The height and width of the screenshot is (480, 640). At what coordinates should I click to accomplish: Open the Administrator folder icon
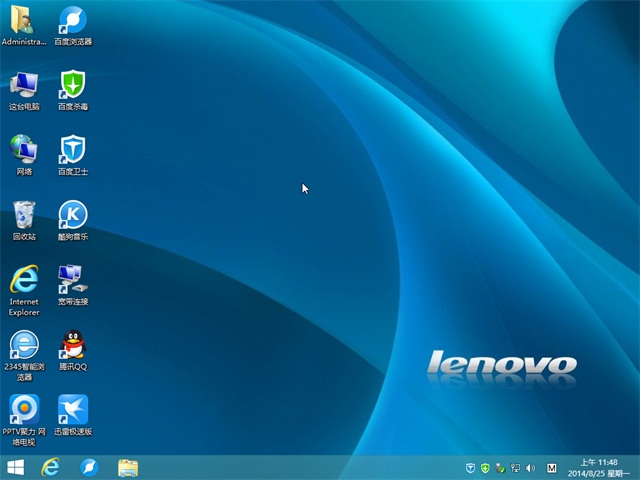(23, 20)
